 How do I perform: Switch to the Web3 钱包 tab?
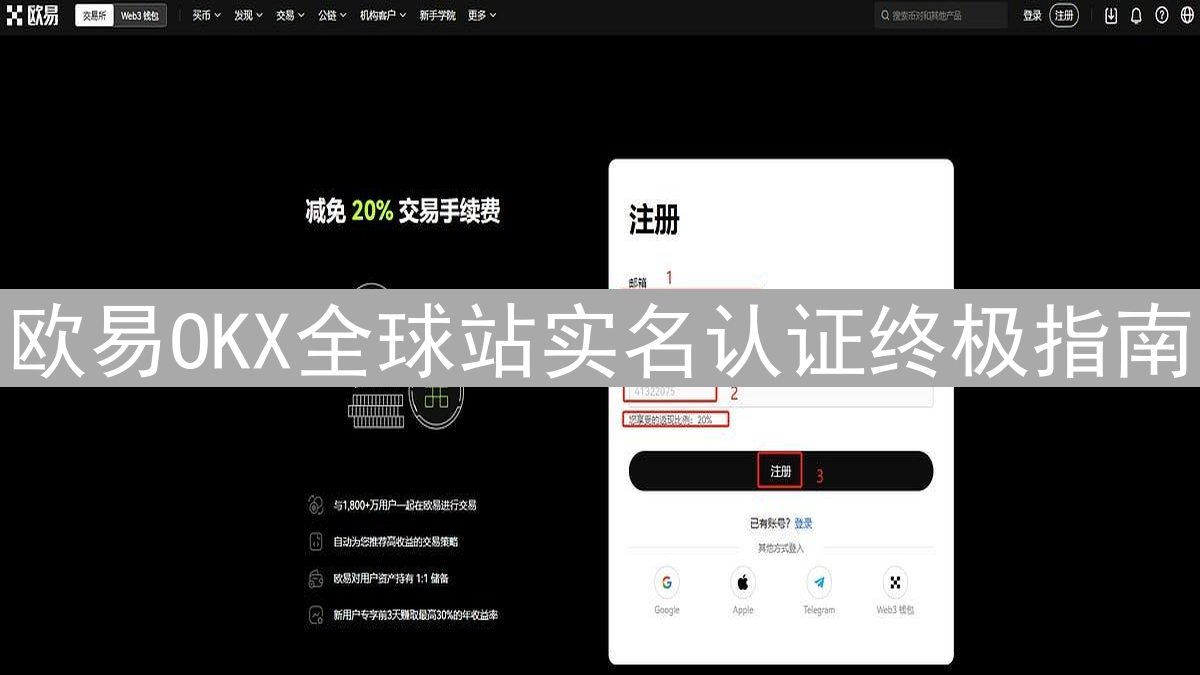tap(139, 15)
